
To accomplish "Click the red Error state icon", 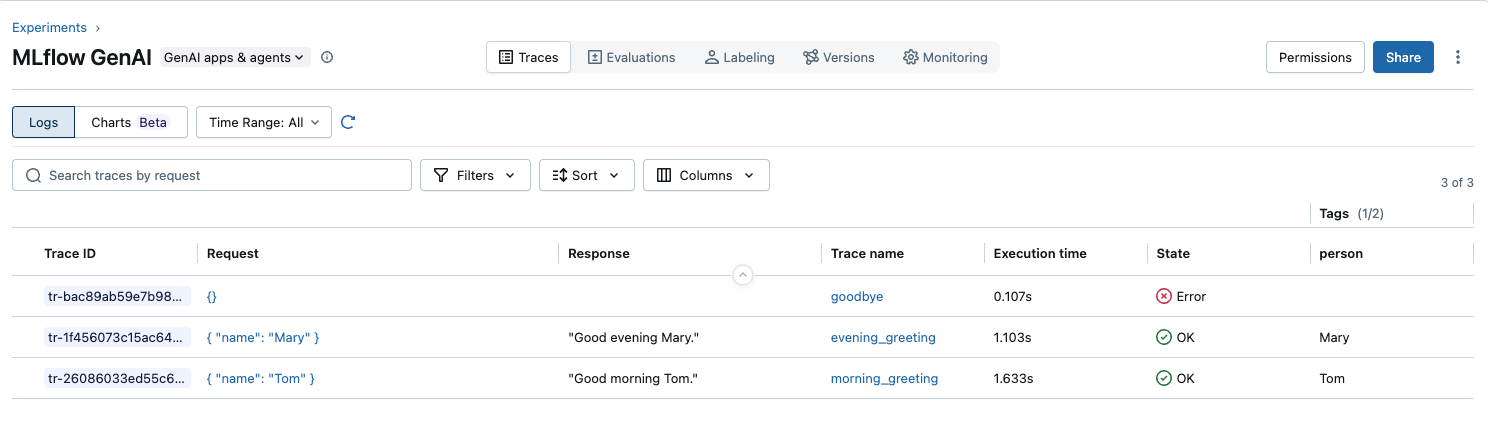I will 1163,297.
